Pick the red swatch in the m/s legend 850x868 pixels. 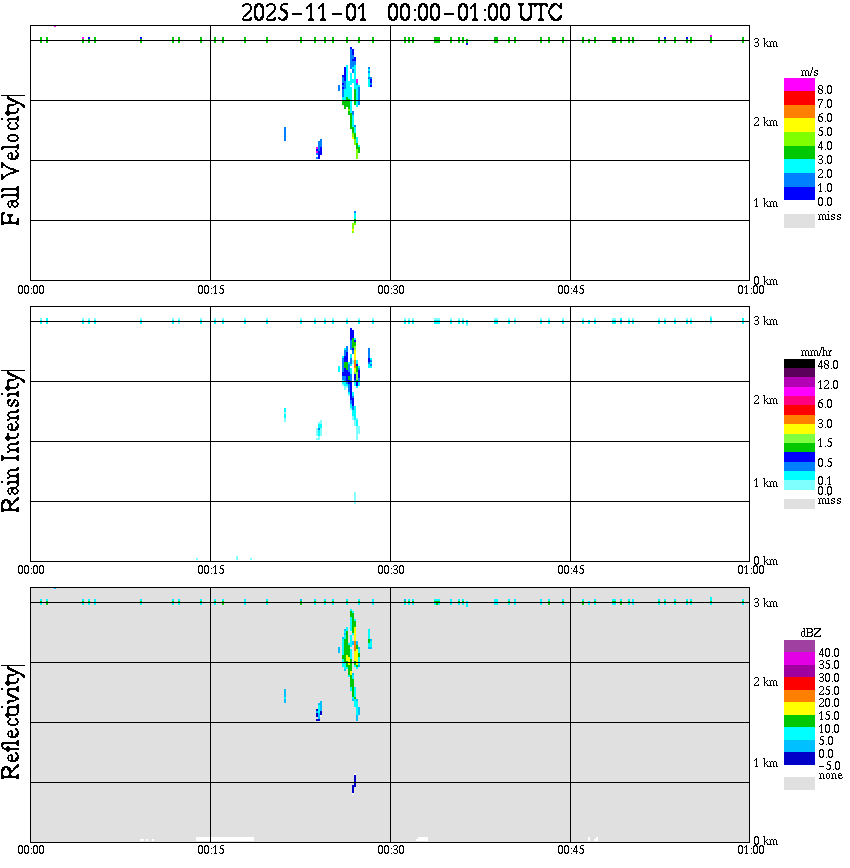coord(799,98)
